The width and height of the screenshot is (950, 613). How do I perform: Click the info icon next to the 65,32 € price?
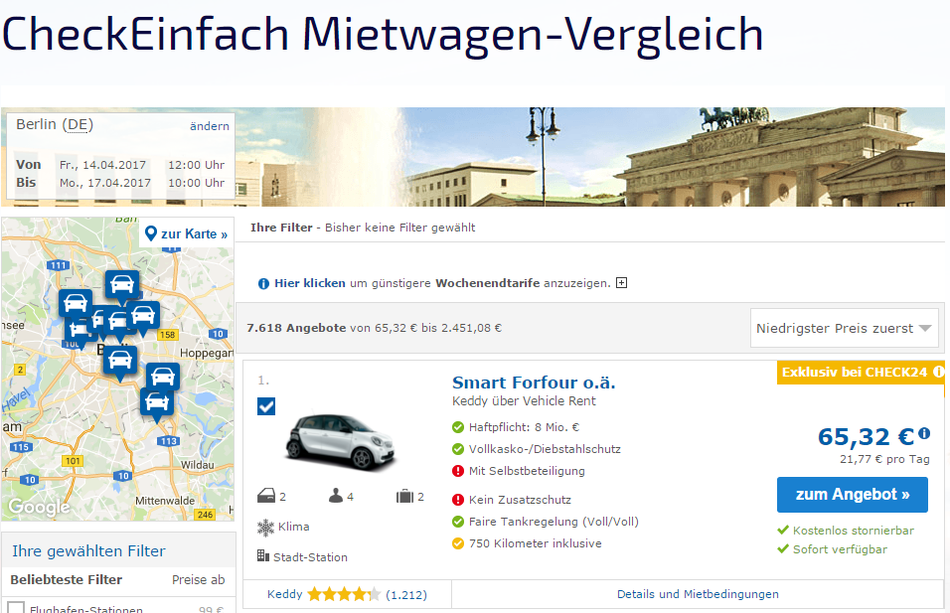click(x=924, y=432)
